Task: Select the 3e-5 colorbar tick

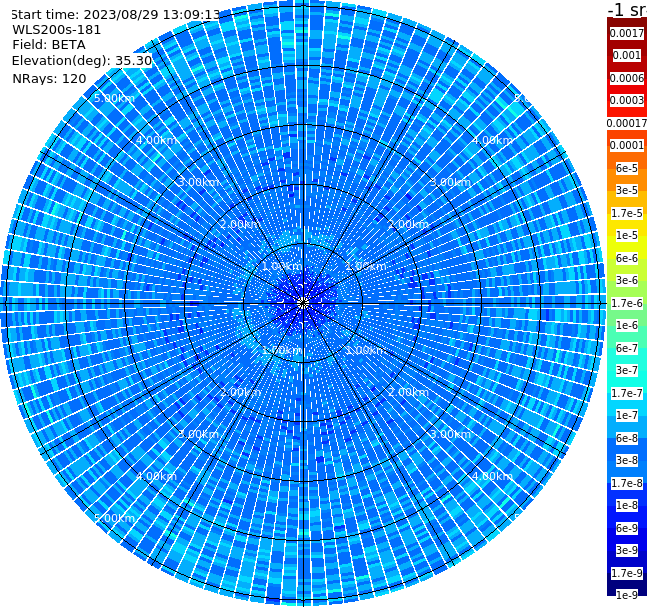Action: tap(626, 190)
